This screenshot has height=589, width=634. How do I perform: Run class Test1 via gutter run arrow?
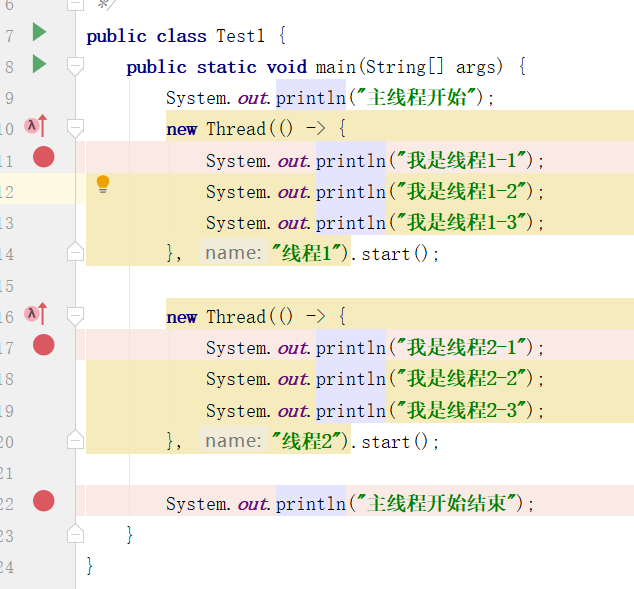pyautogui.click(x=39, y=32)
